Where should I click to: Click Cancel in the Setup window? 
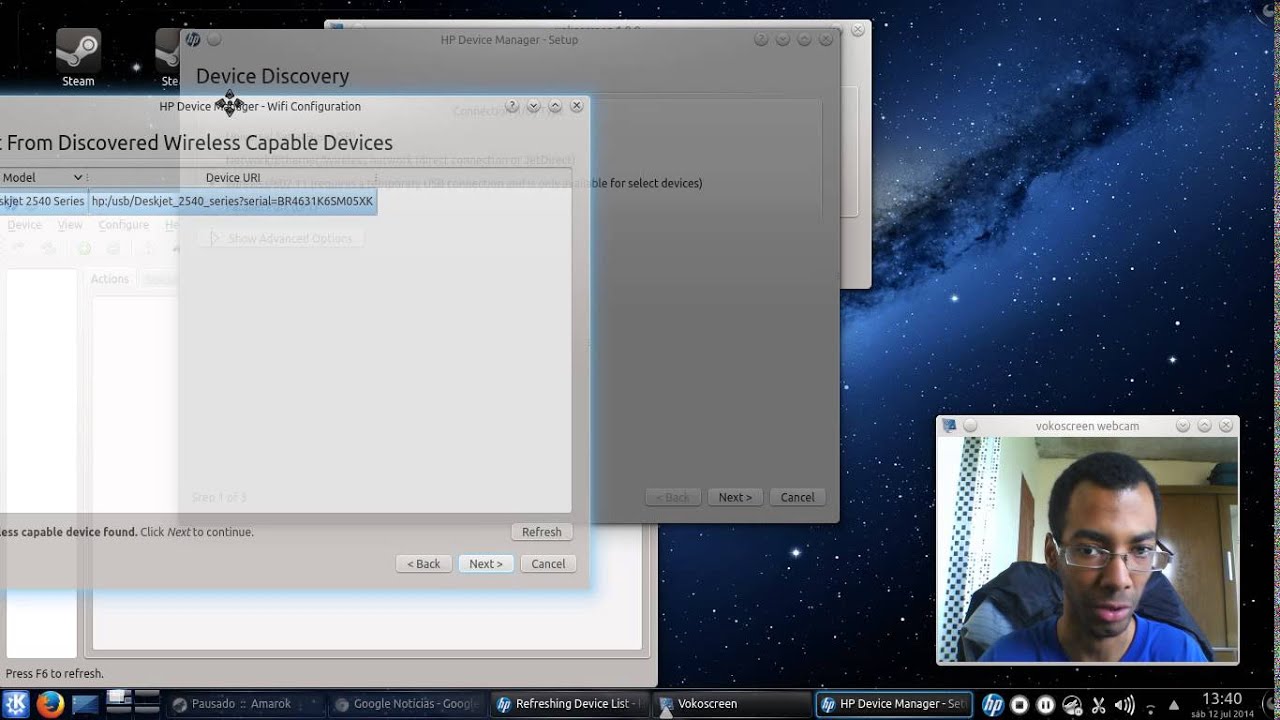click(797, 497)
